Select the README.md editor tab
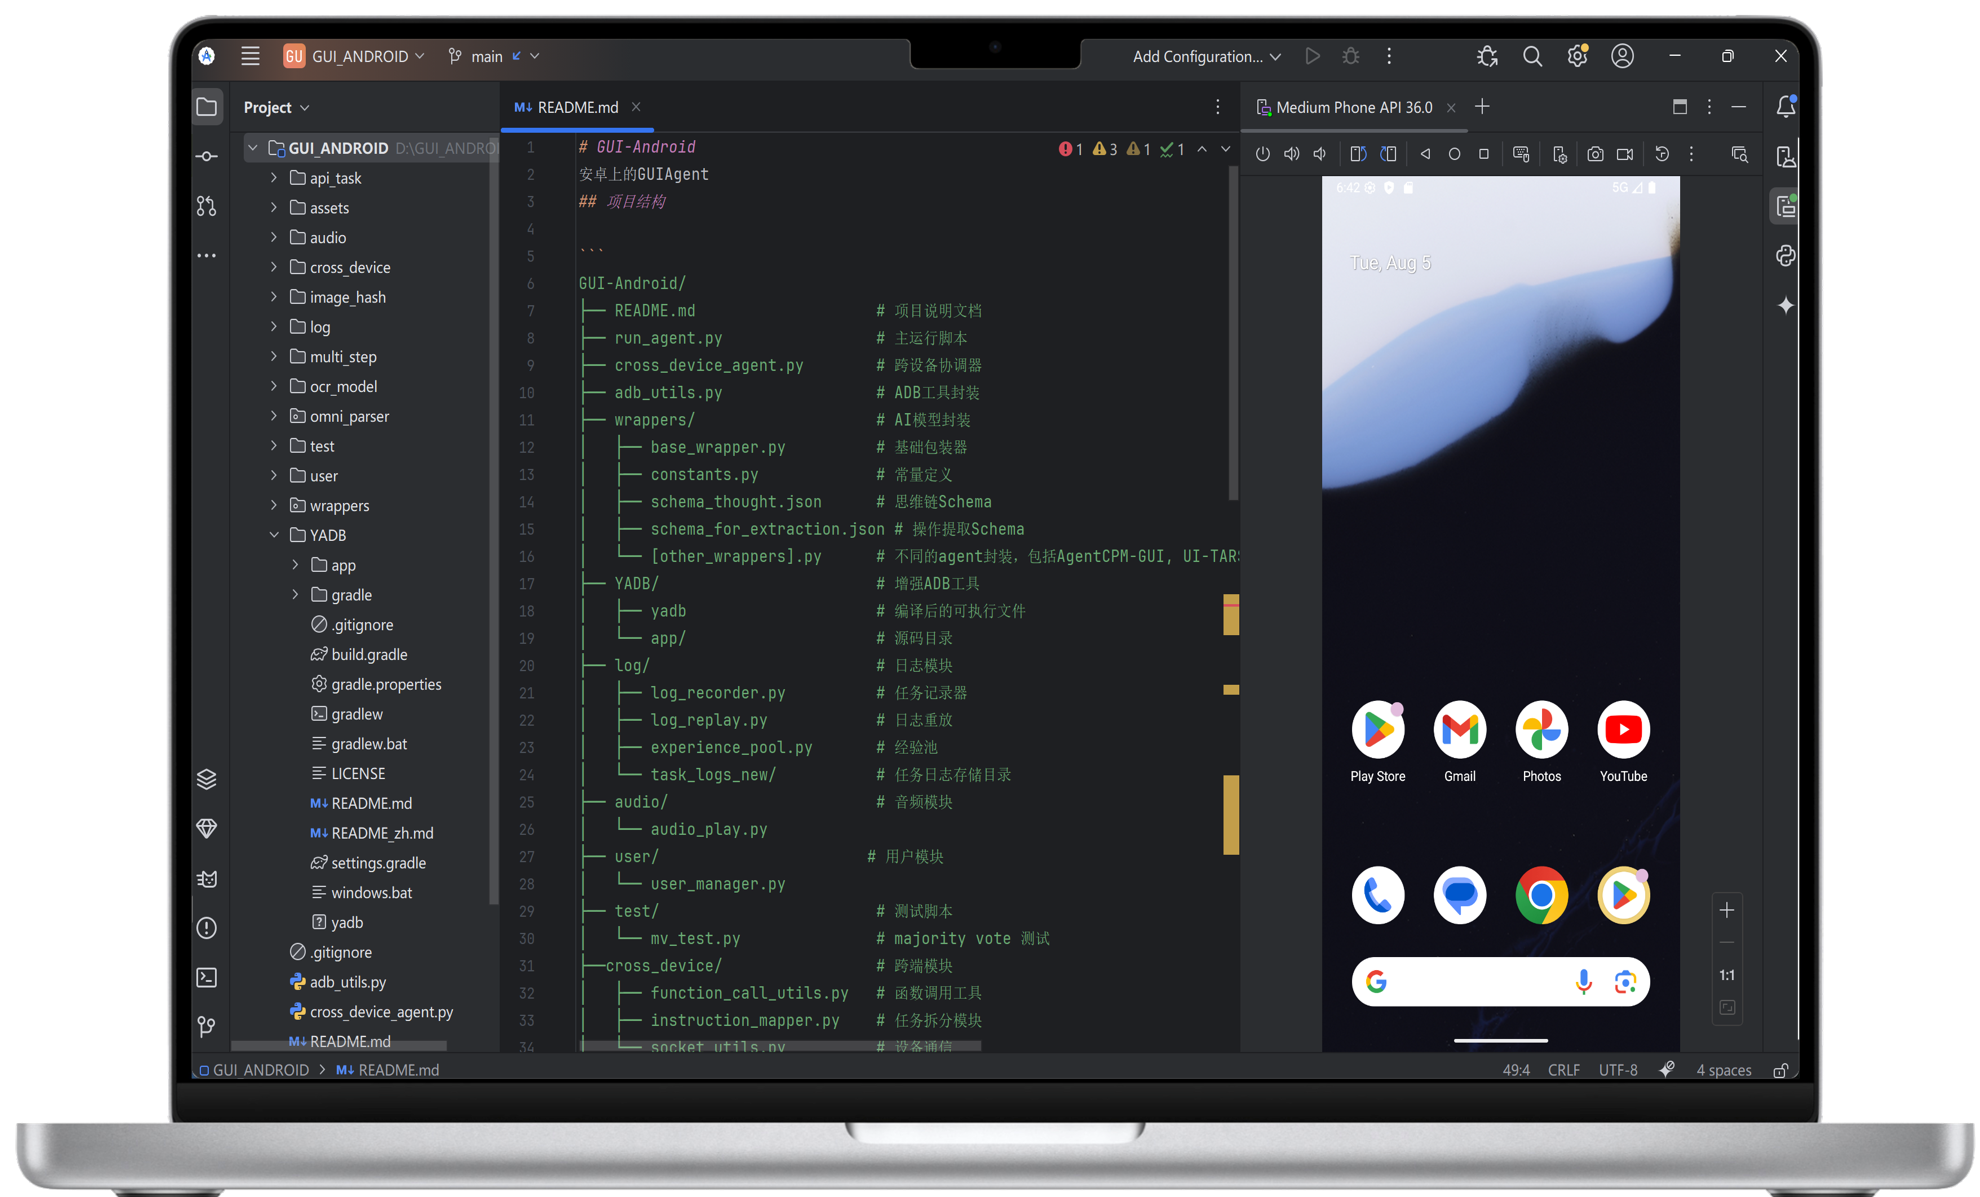The height and width of the screenshot is (1197, 1980). (x=577, y=107)
